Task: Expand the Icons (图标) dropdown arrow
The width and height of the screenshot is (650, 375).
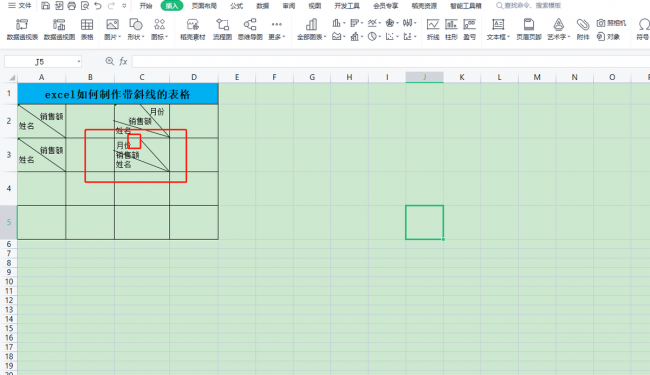Action: coord(167,37)
